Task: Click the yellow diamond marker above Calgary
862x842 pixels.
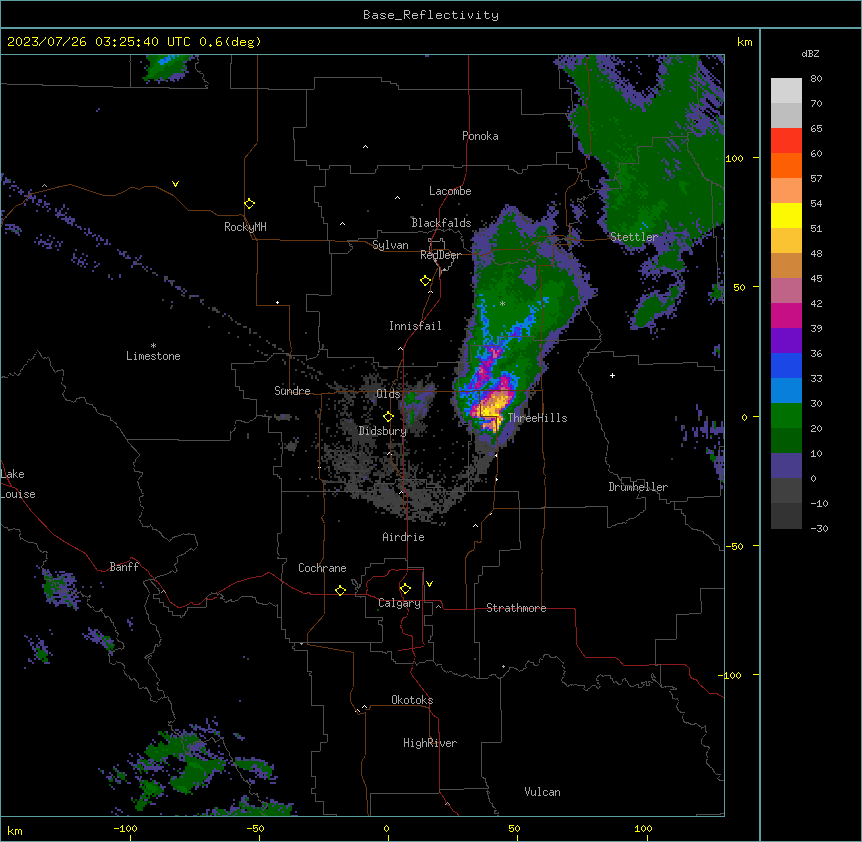Action: pyautogui.click(x=405, y=589)
